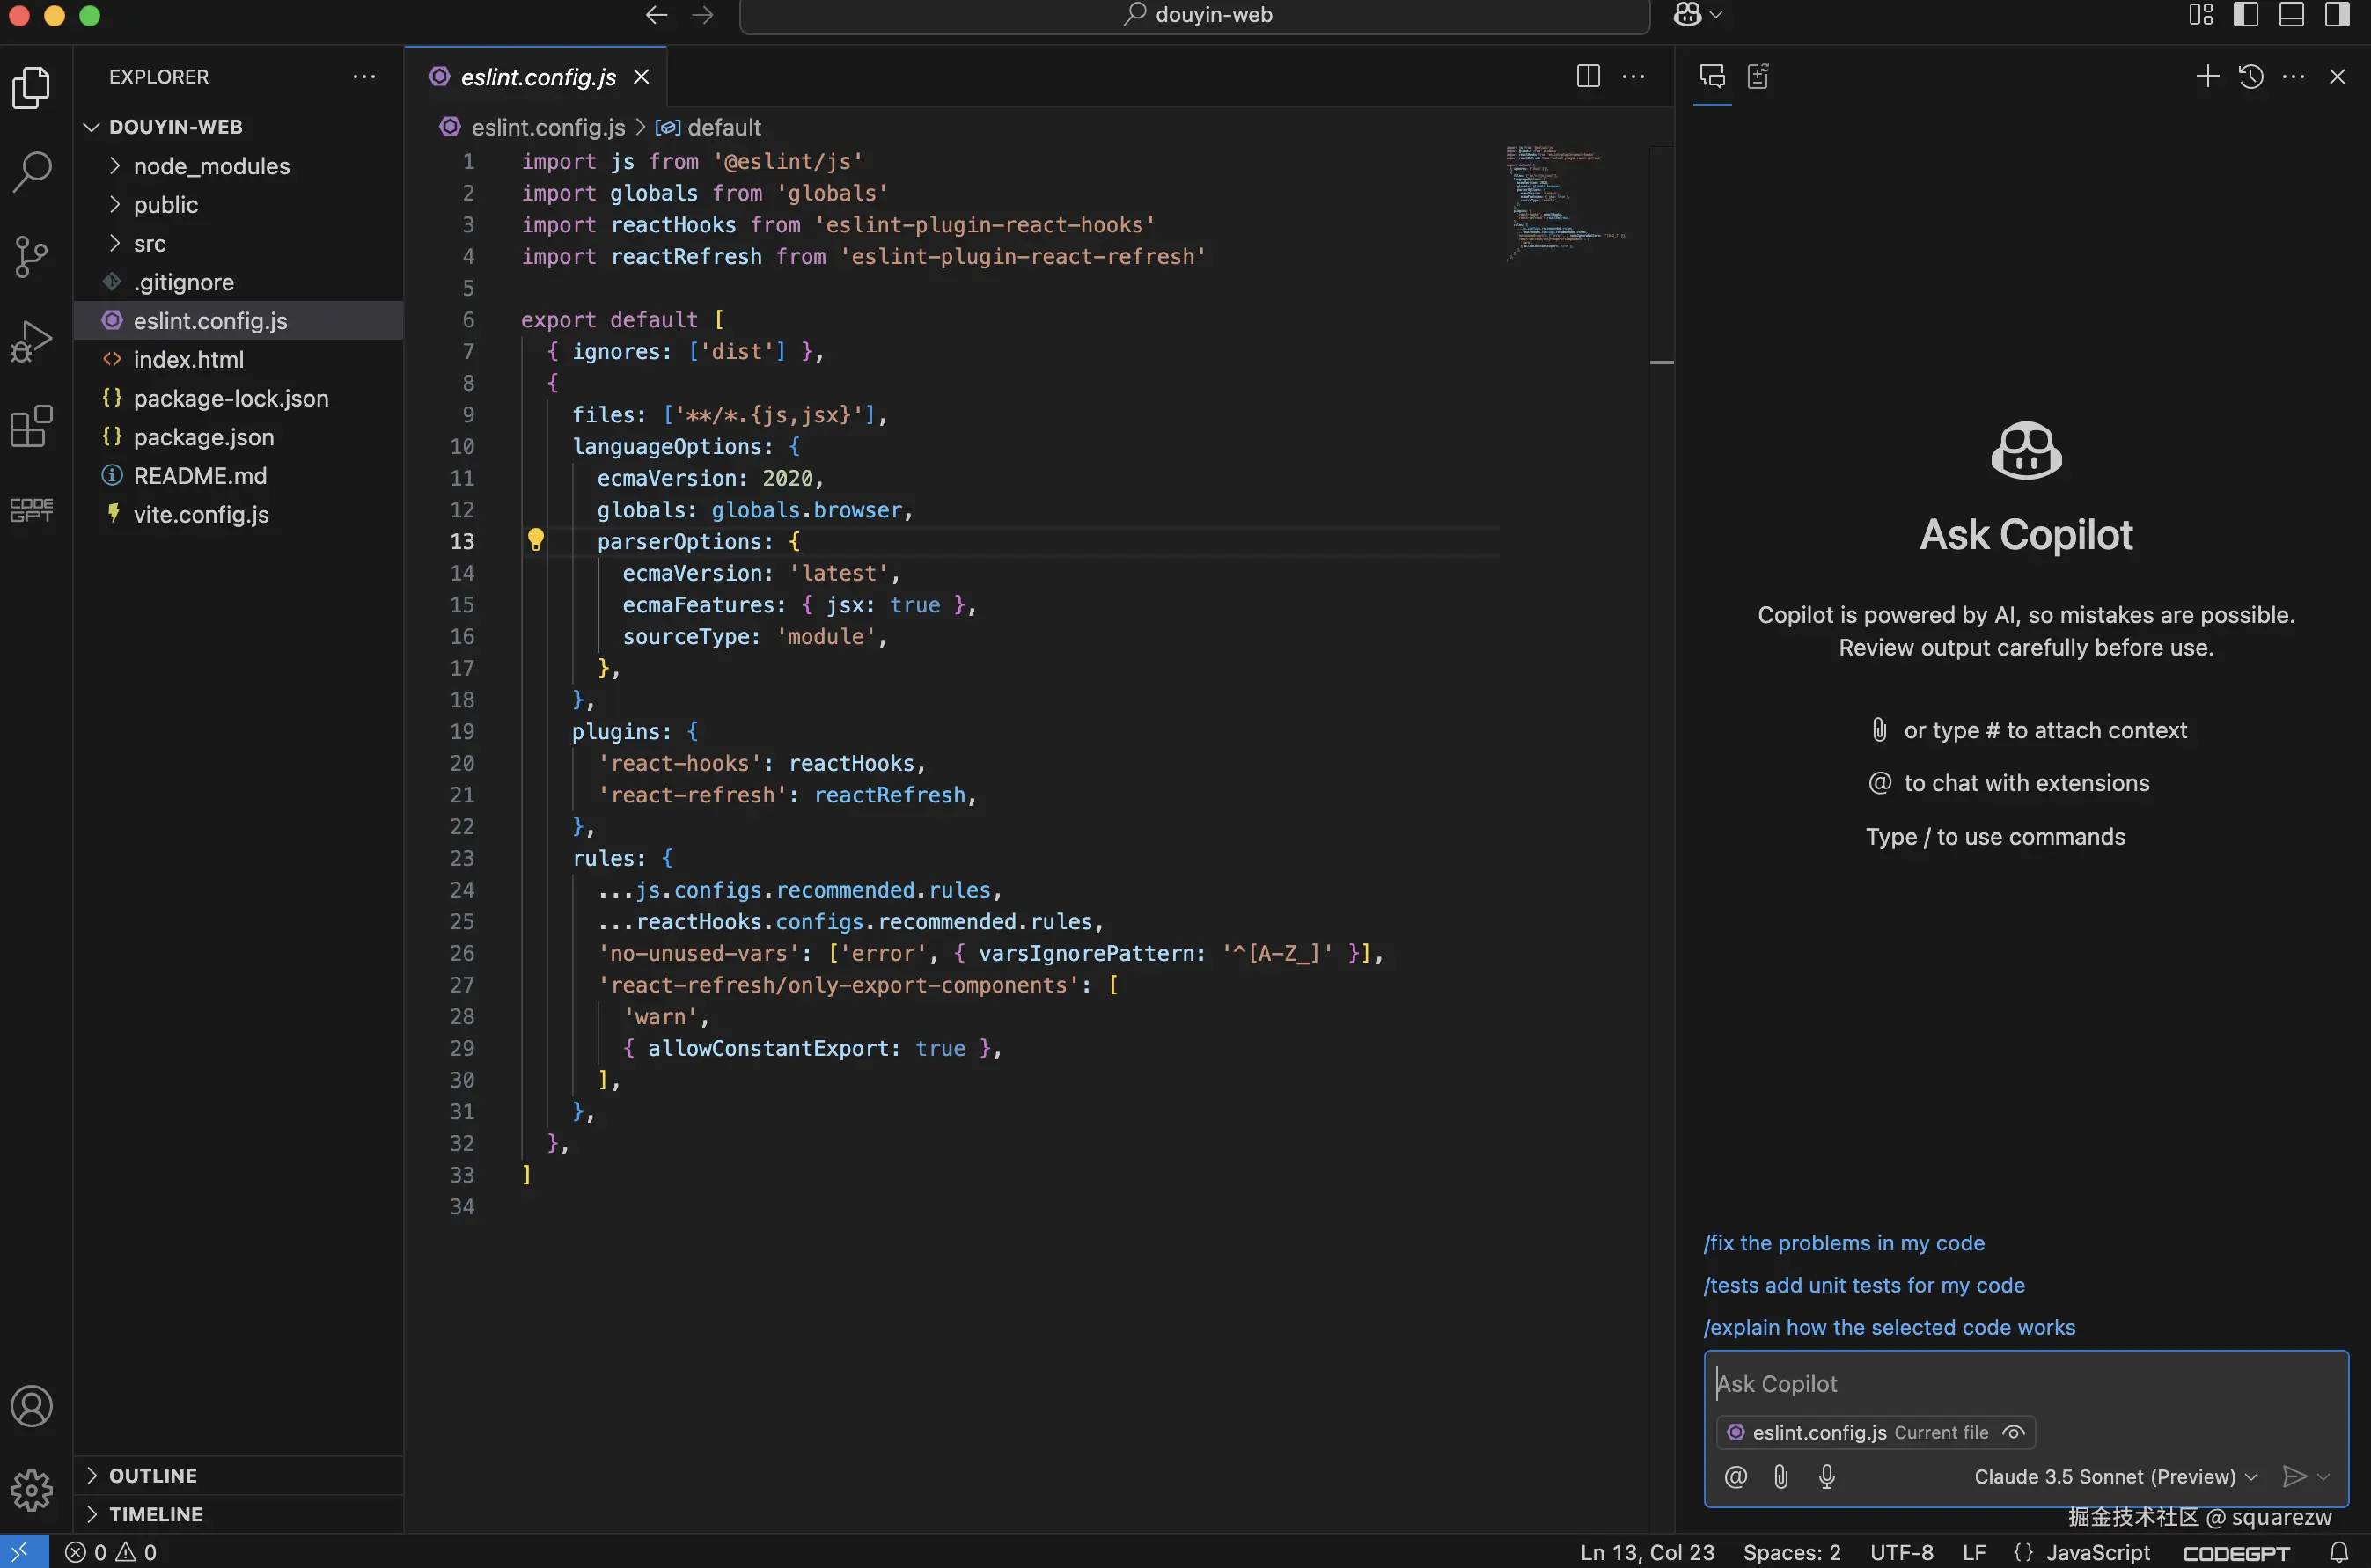Click '/fix the problems in my code' suggestion

pyautogui.click(x=1843, y=1243)
